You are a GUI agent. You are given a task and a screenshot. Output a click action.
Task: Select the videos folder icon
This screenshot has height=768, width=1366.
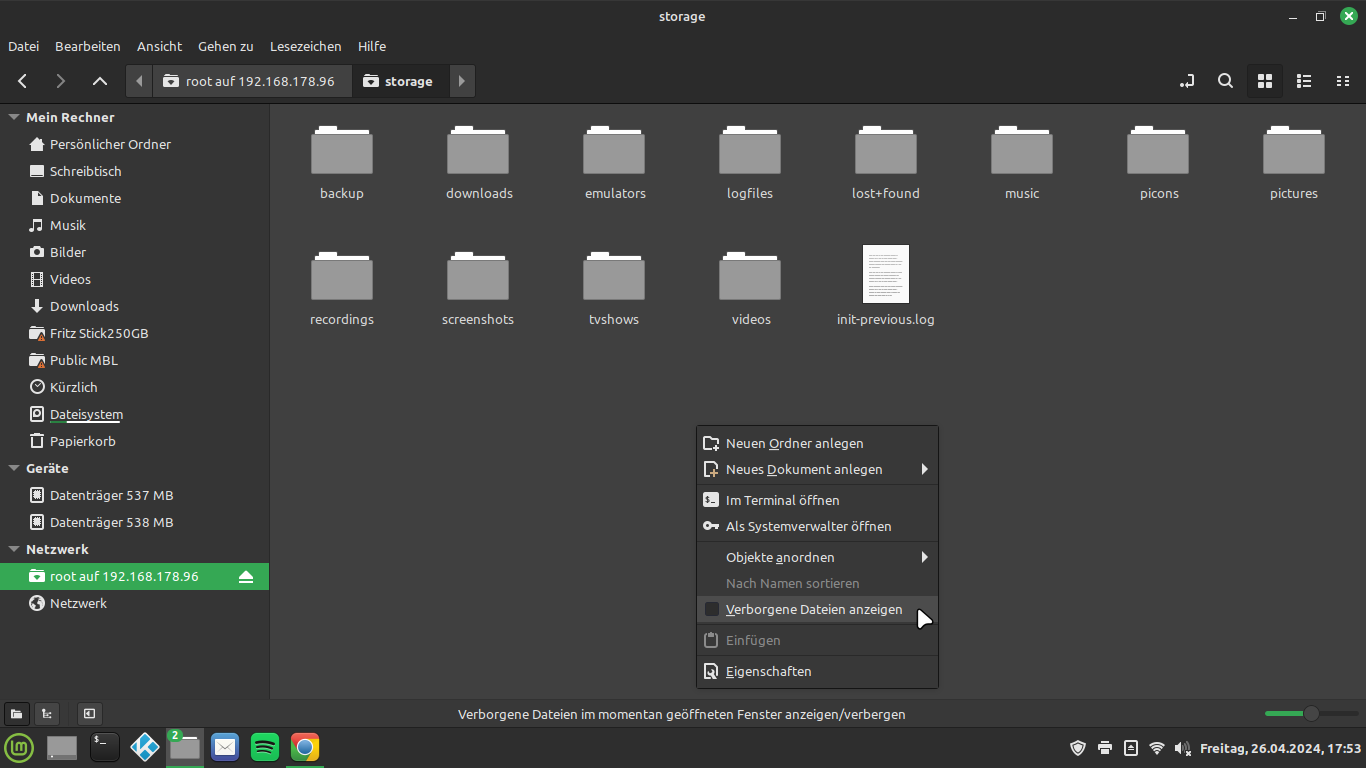click(x=750, y=276)
